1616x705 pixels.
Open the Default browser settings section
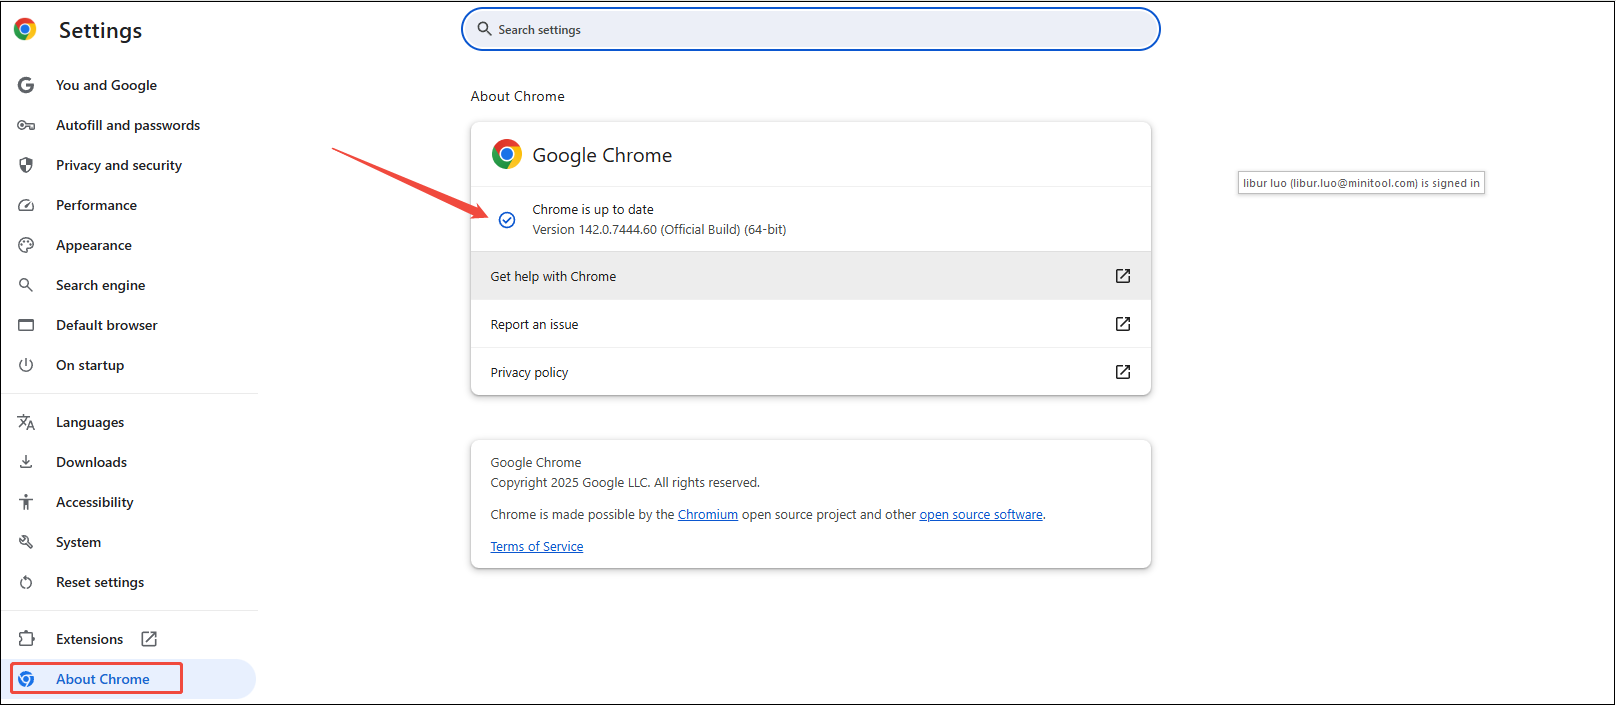click(x=106, y=325)
